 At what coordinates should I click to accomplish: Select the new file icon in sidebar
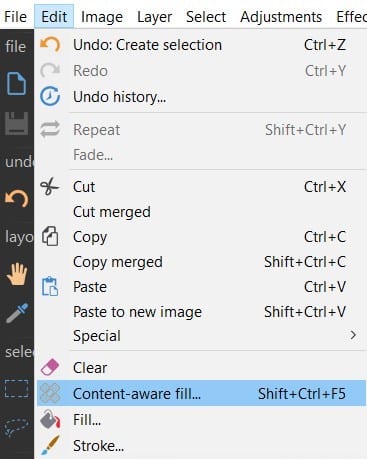pyautogui.click(x=16, y=83)
